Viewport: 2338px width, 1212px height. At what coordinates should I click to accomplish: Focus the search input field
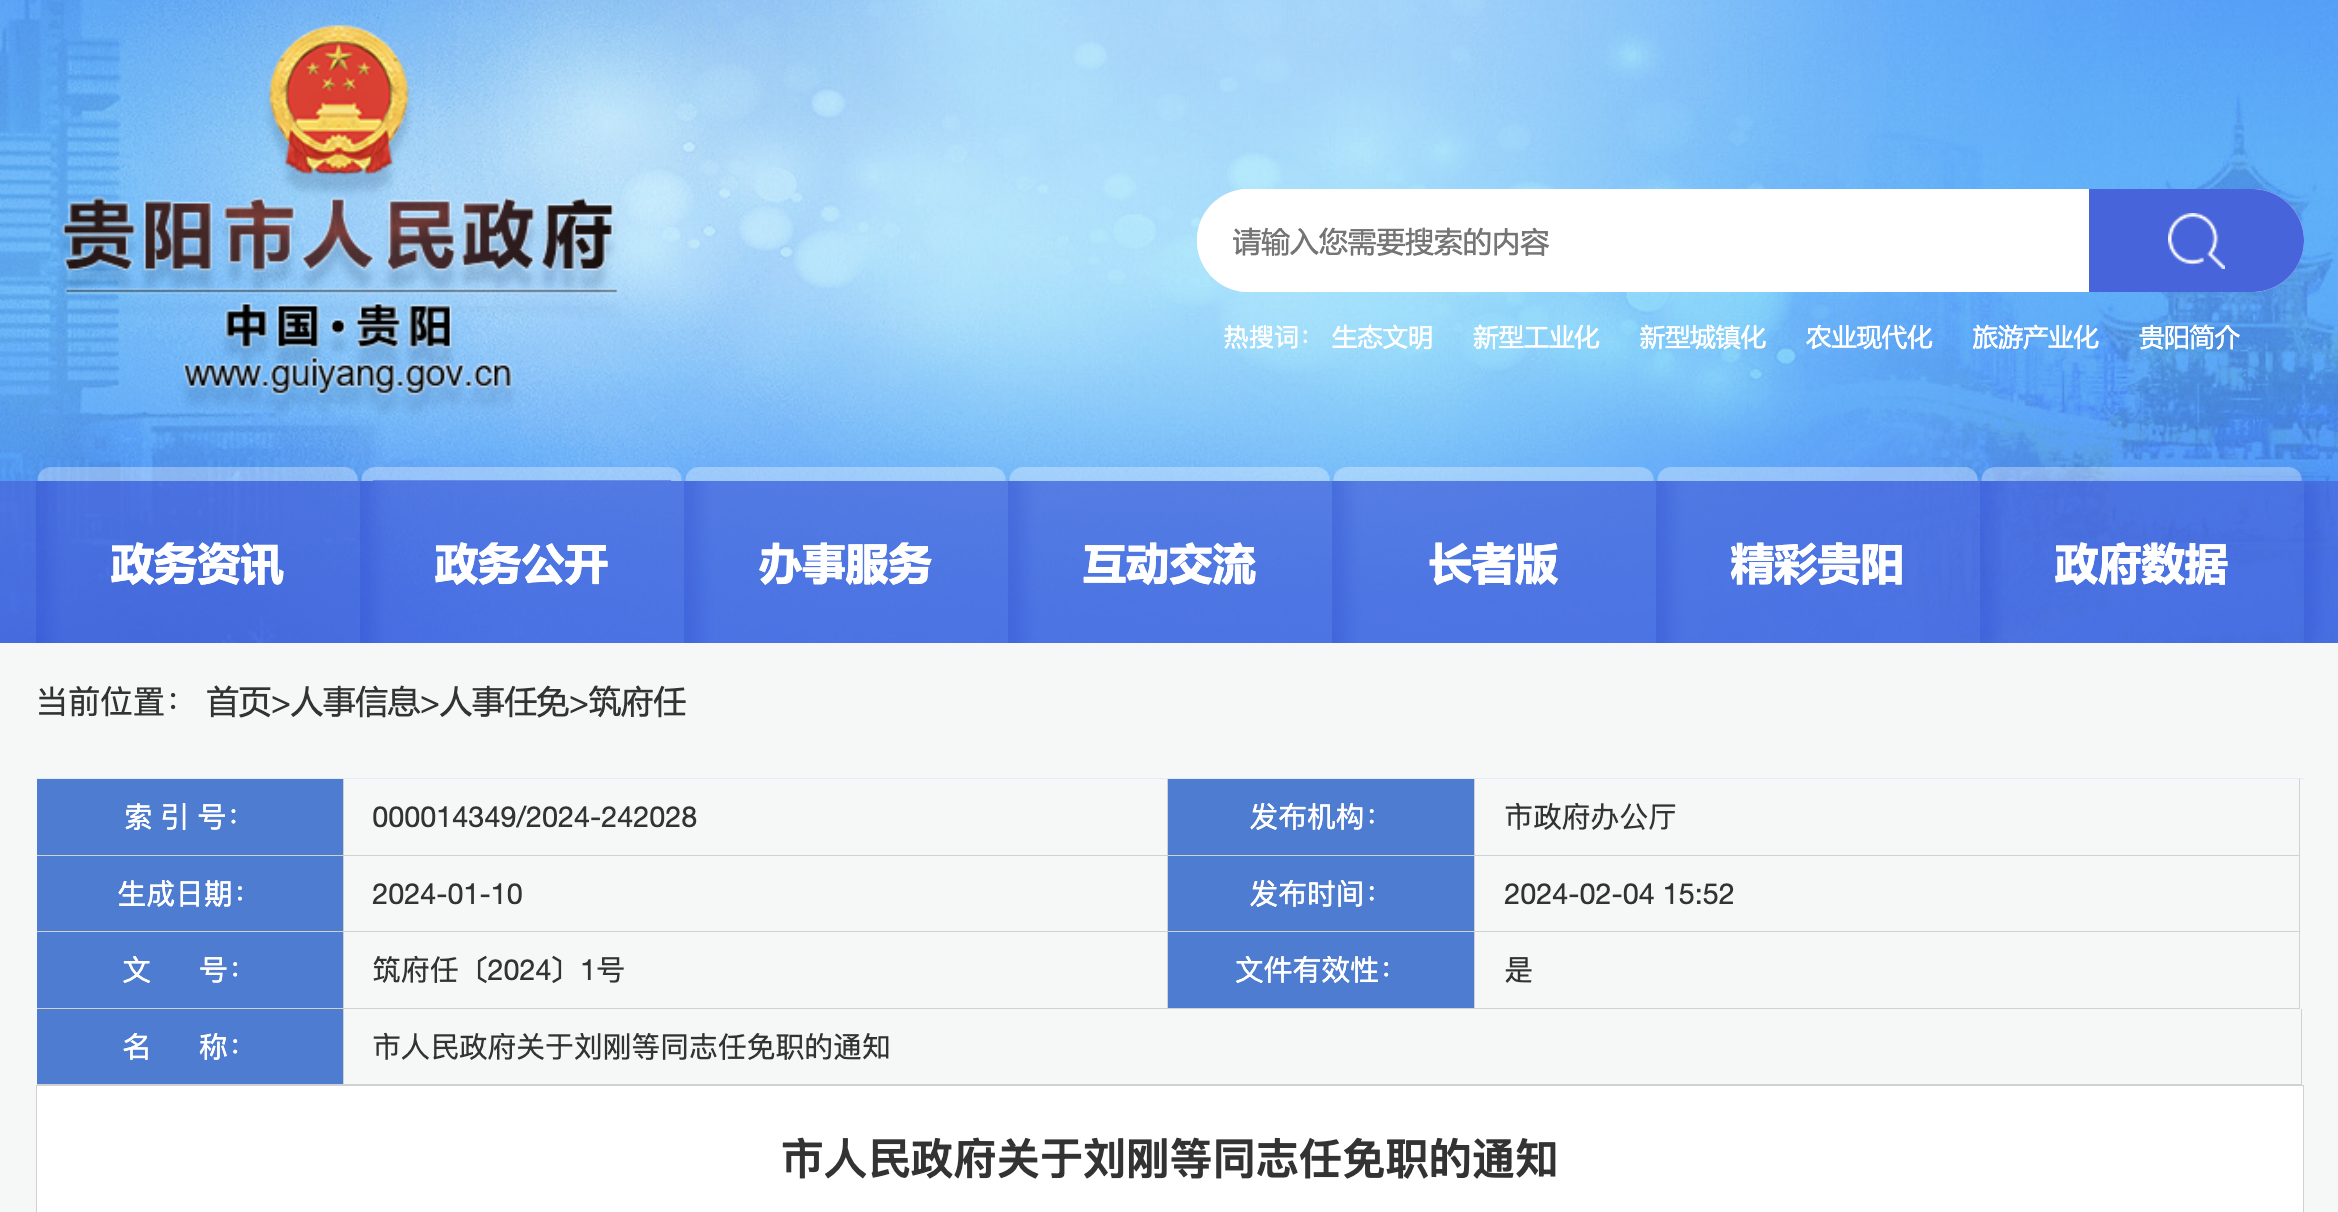coord(1643,241)
